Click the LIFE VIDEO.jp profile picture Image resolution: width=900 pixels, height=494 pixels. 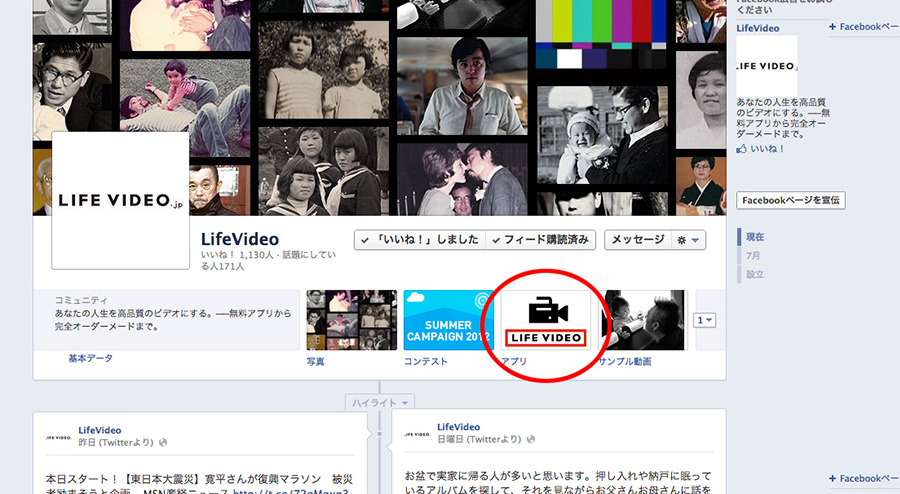[x=121, y=200]
